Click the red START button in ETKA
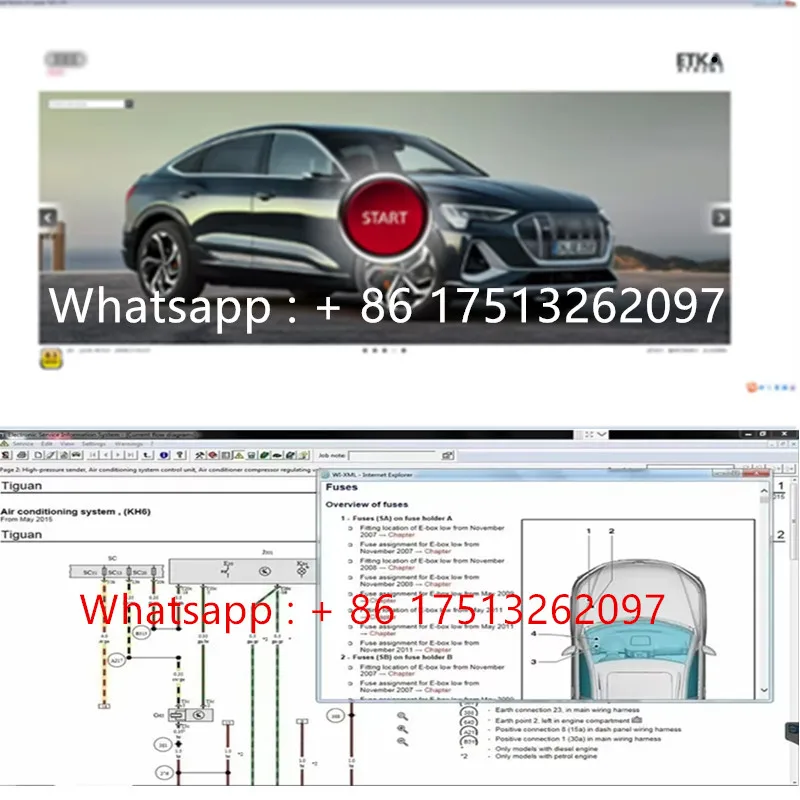800x800 pixels. (x=385, y=217)
